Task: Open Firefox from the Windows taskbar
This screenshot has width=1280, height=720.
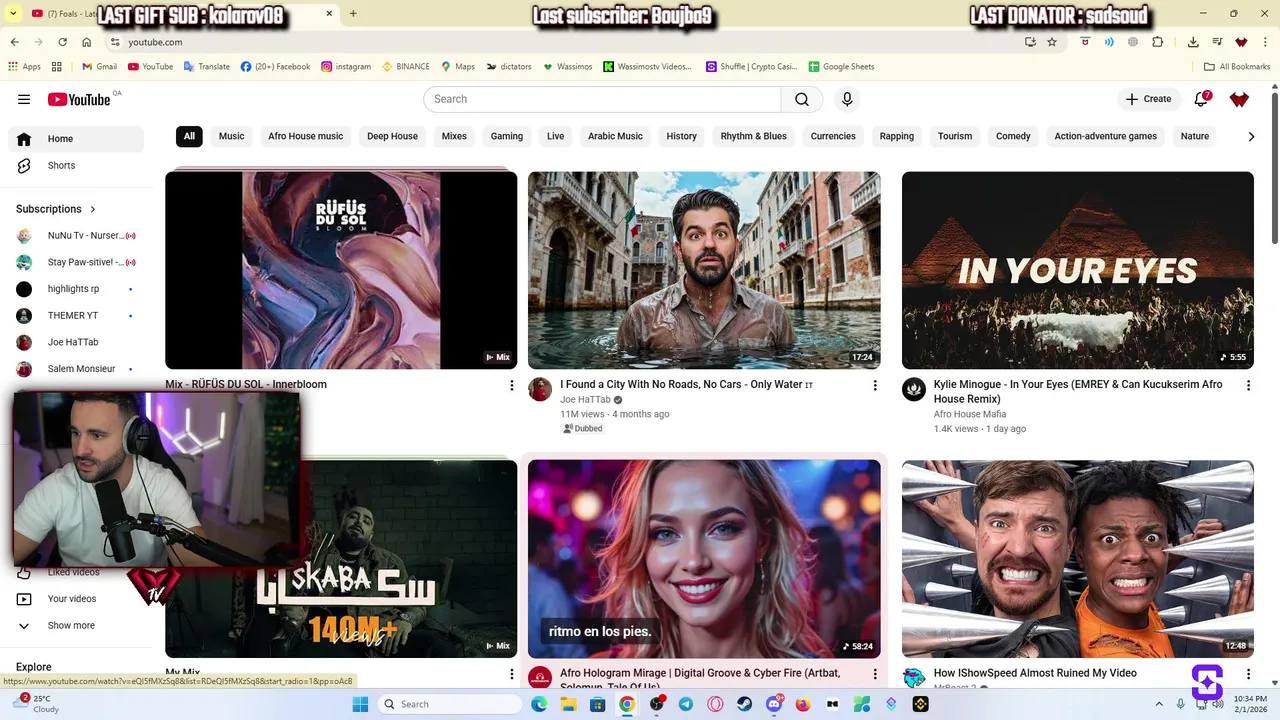Action: pyautogui.click(x=803, y=704)
